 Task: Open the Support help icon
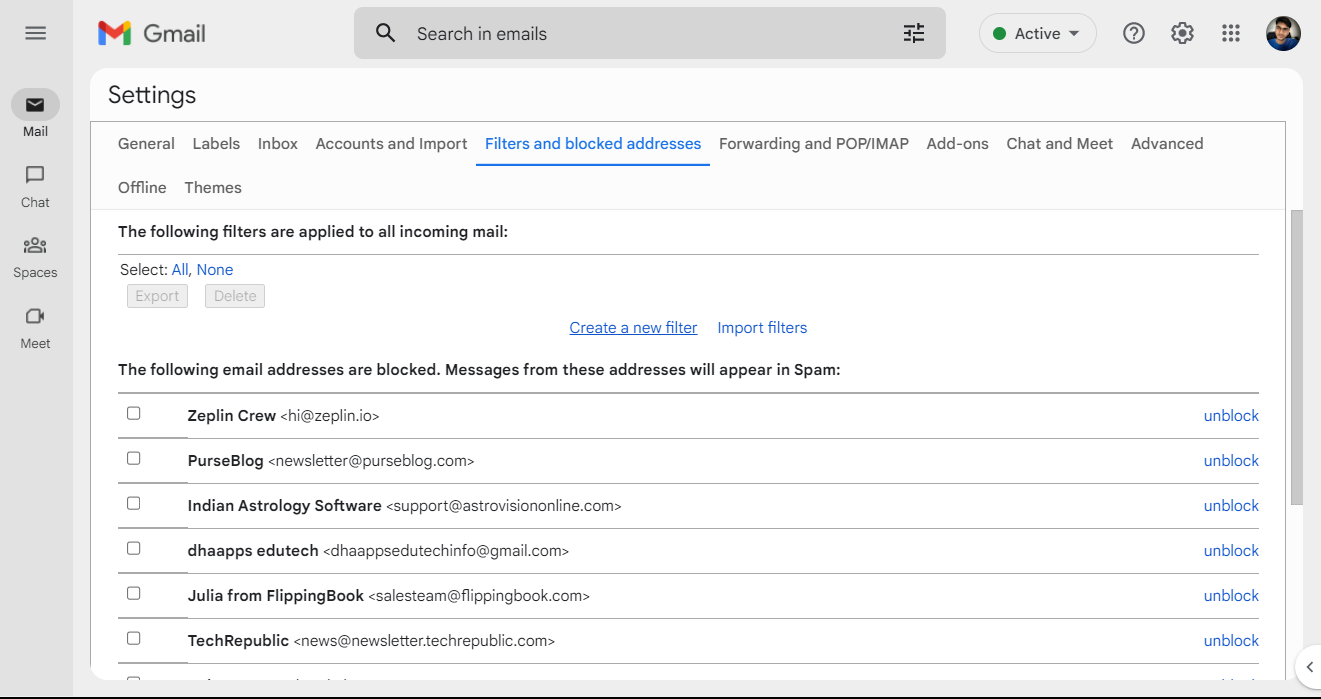pyautogui.click(x=1133, y=33)
